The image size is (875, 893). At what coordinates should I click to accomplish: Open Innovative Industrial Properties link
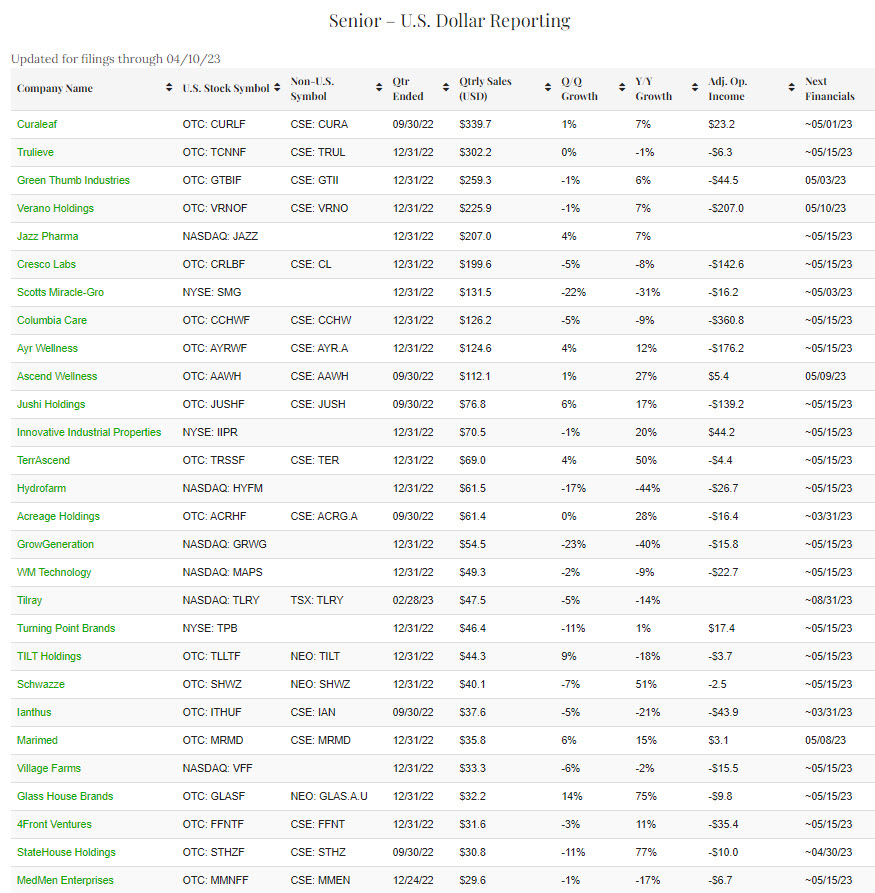(89, 432)
